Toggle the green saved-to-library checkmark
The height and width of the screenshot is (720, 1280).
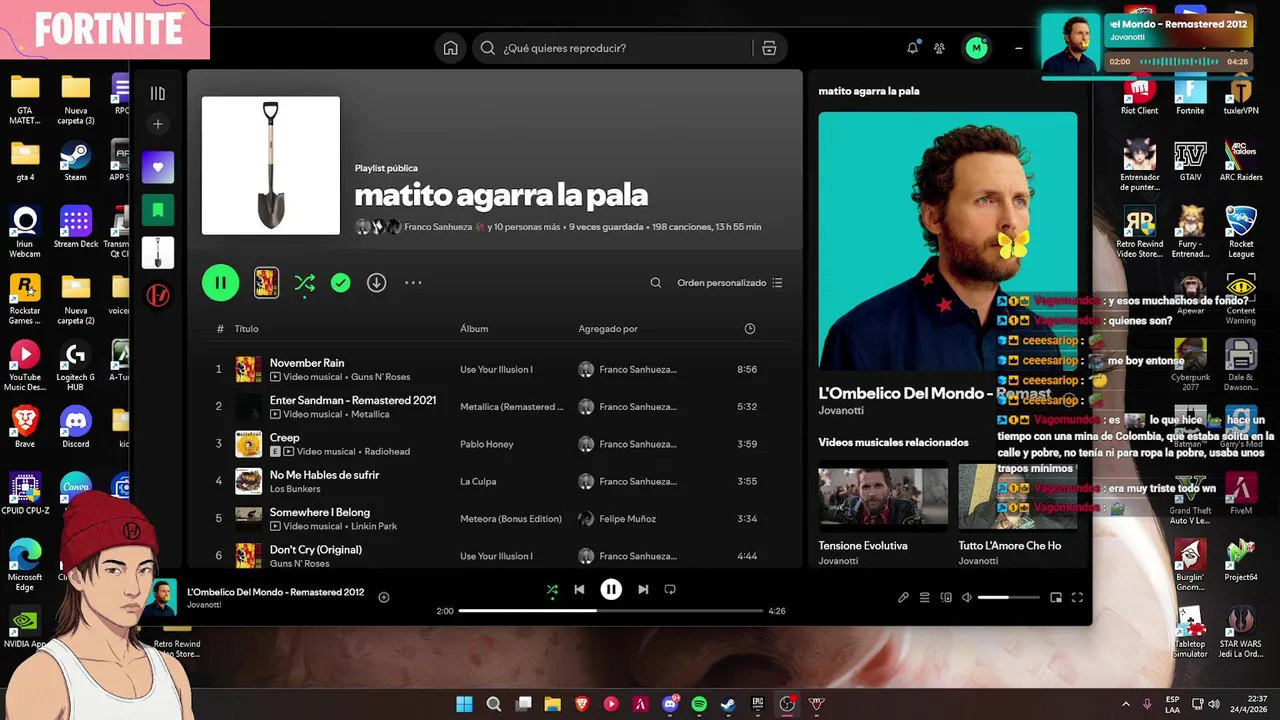pyautogui.click(x=341, y=283)
